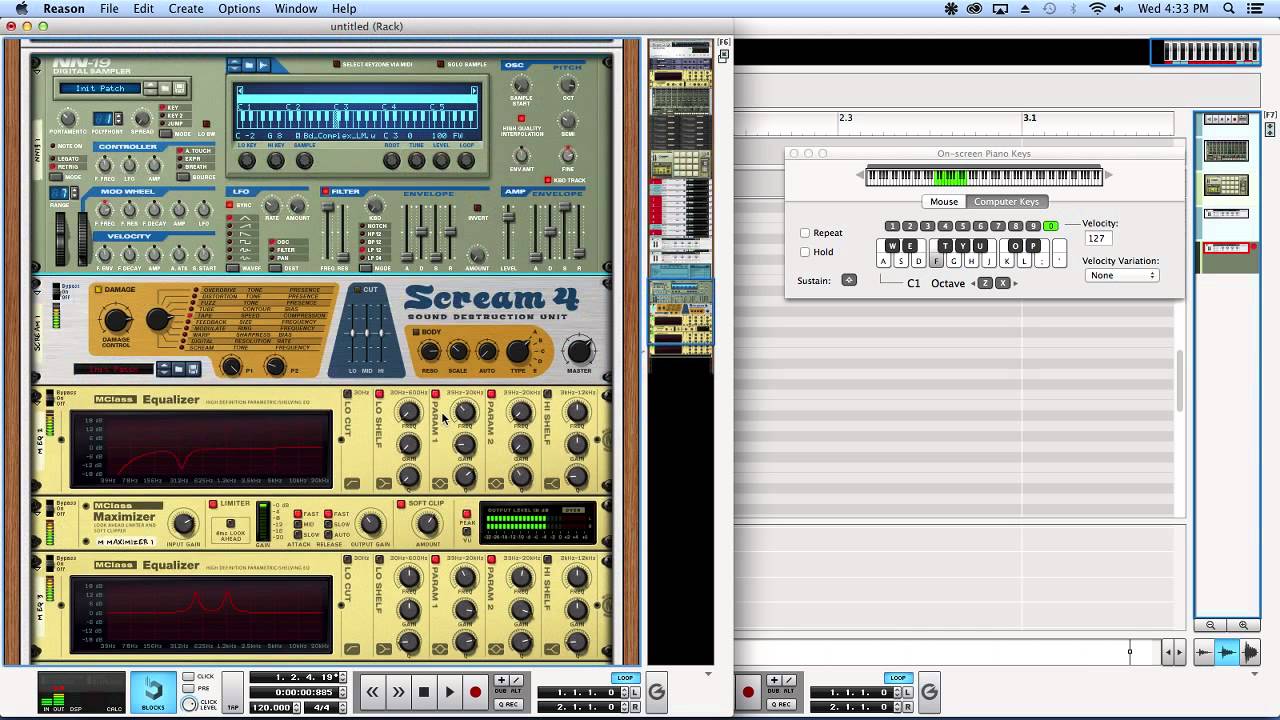Switch piano keys to Mouse tab
Image resolution: width=1280 pixels, height=720 pixels.
coord(944,202)
